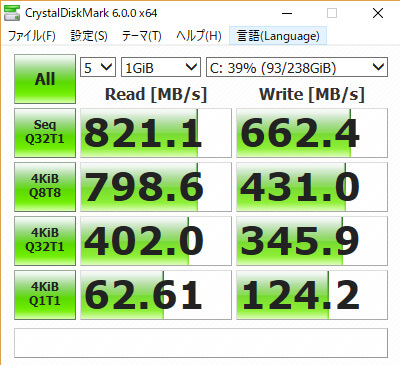Click the Write [MB/s] column header
This screenshot has height=365, width=400.
point(312,94)
